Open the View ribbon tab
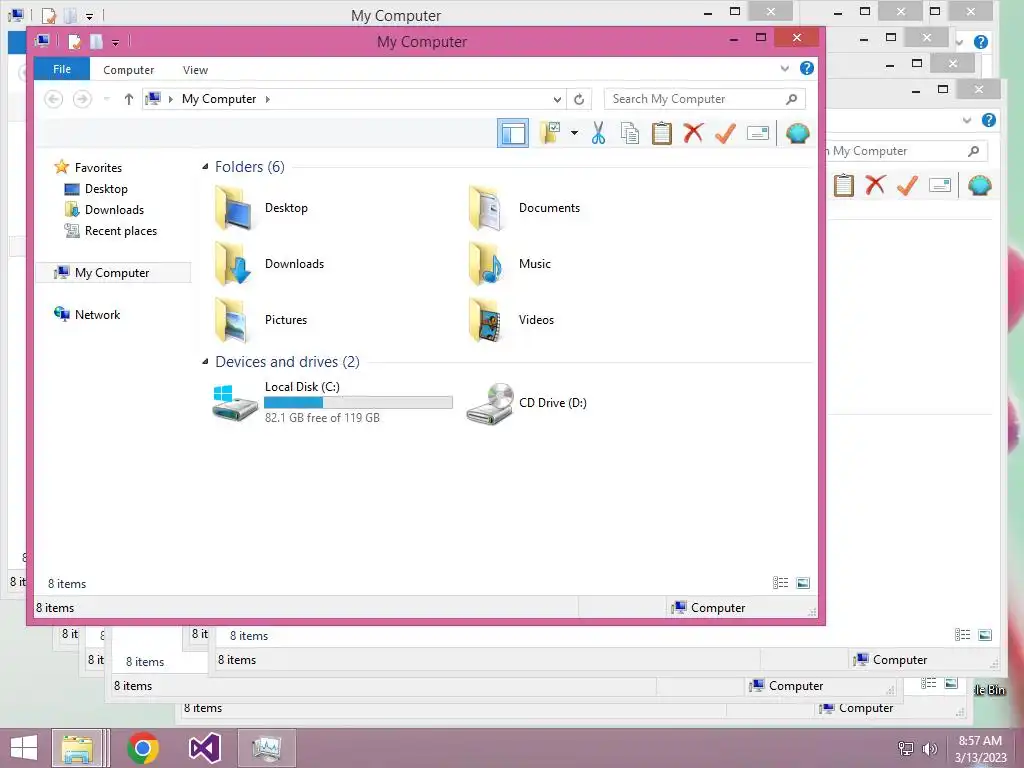This screenshot has width=1024, height=768. pyautogui.click(x=195, y=69)
